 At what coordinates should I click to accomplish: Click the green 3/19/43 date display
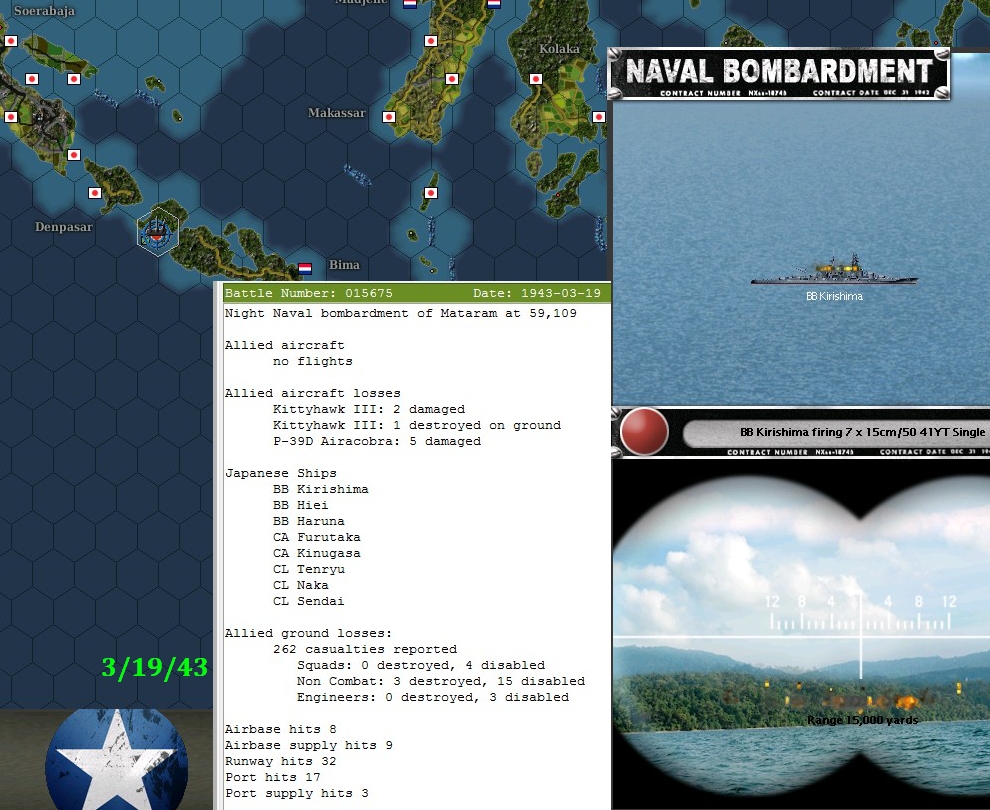click(155, 667)
